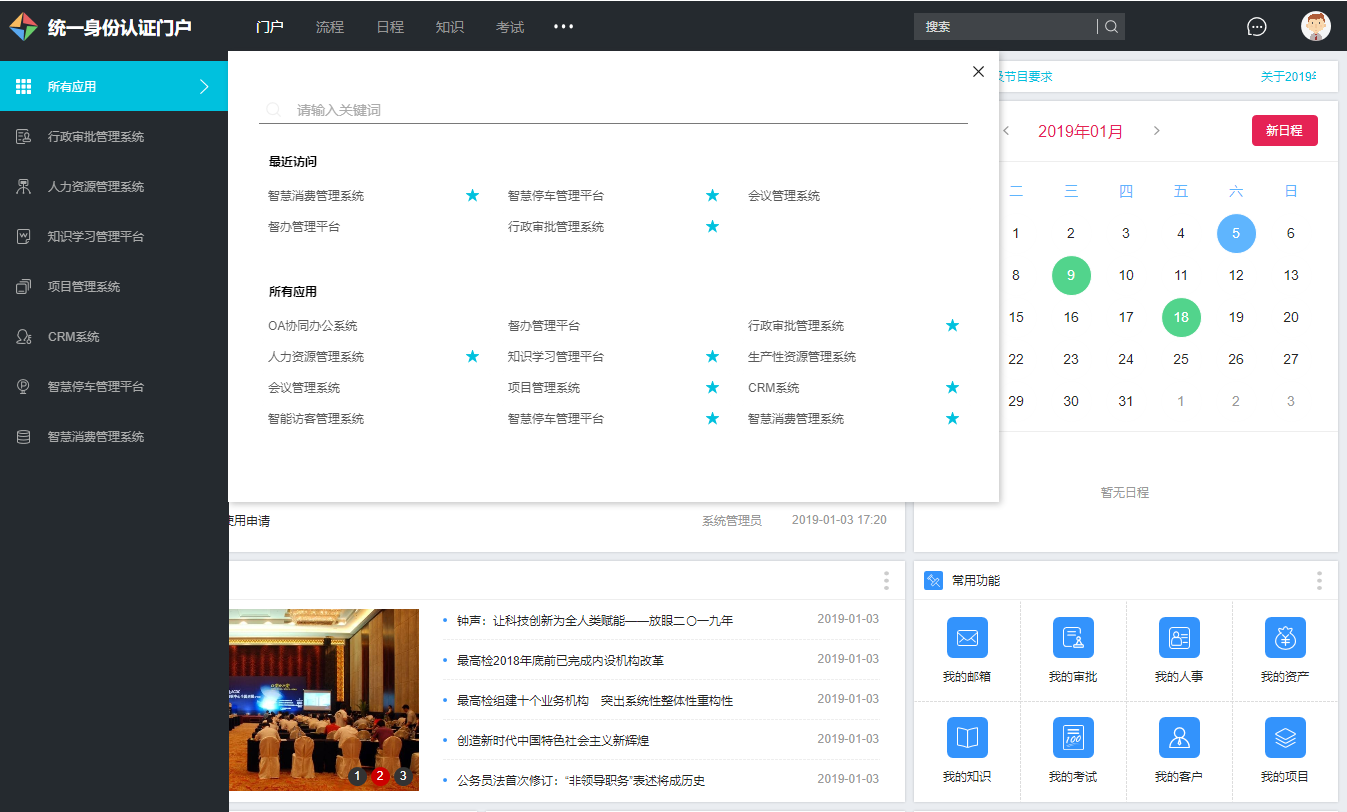Select calendar date 18
The height and width of the screenshot is (812, 1347).
click(1181, 317)
